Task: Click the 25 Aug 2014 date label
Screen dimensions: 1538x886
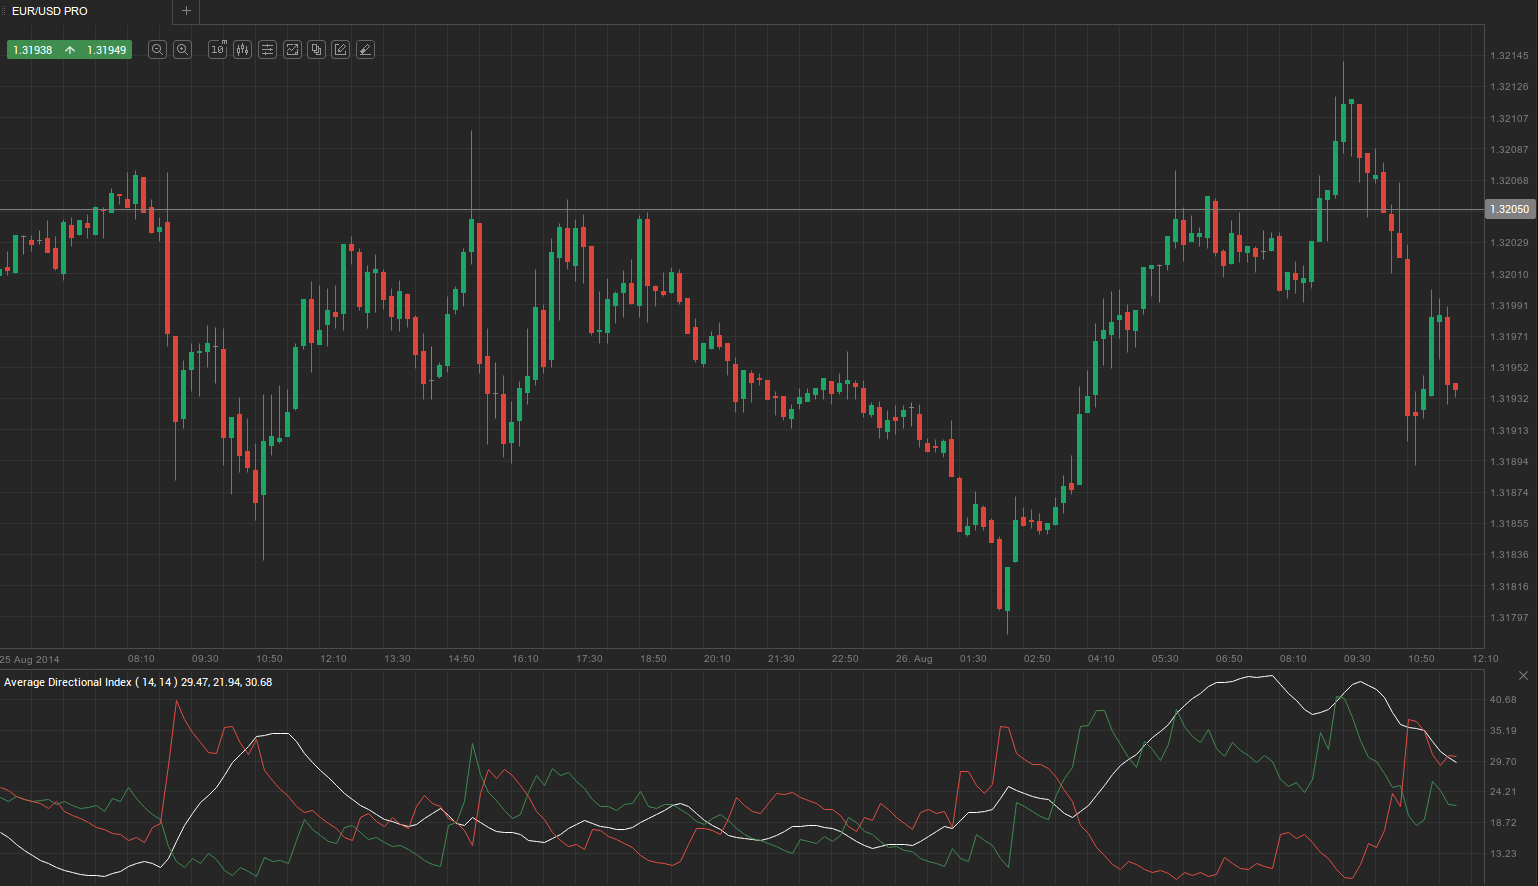Action: pyautogui.click(x=30, y=659)
